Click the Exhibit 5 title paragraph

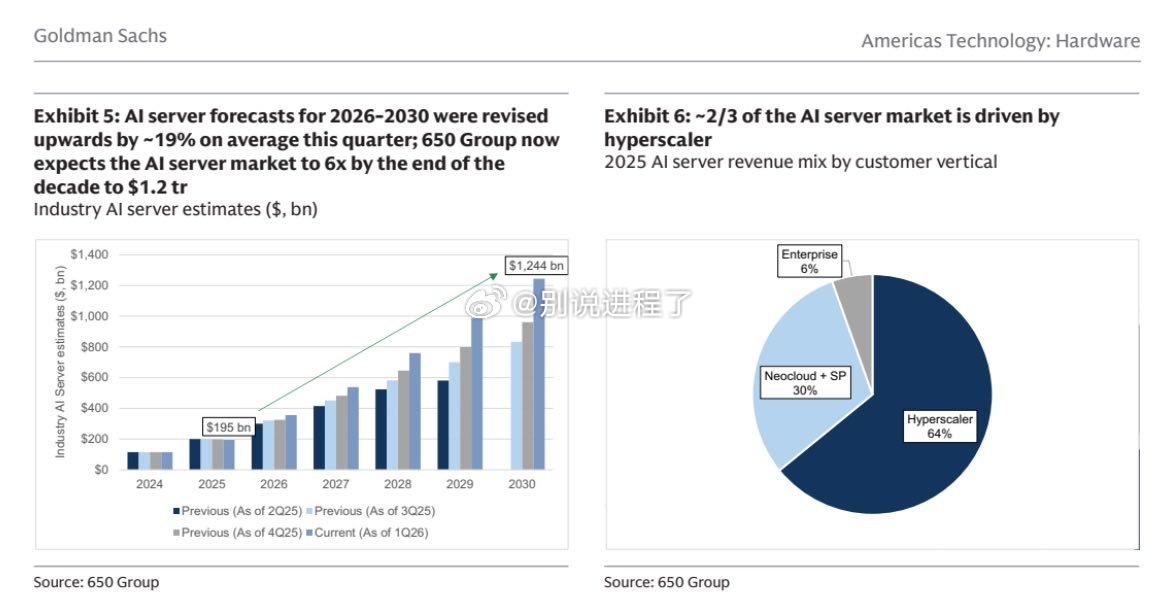[296, 151]
